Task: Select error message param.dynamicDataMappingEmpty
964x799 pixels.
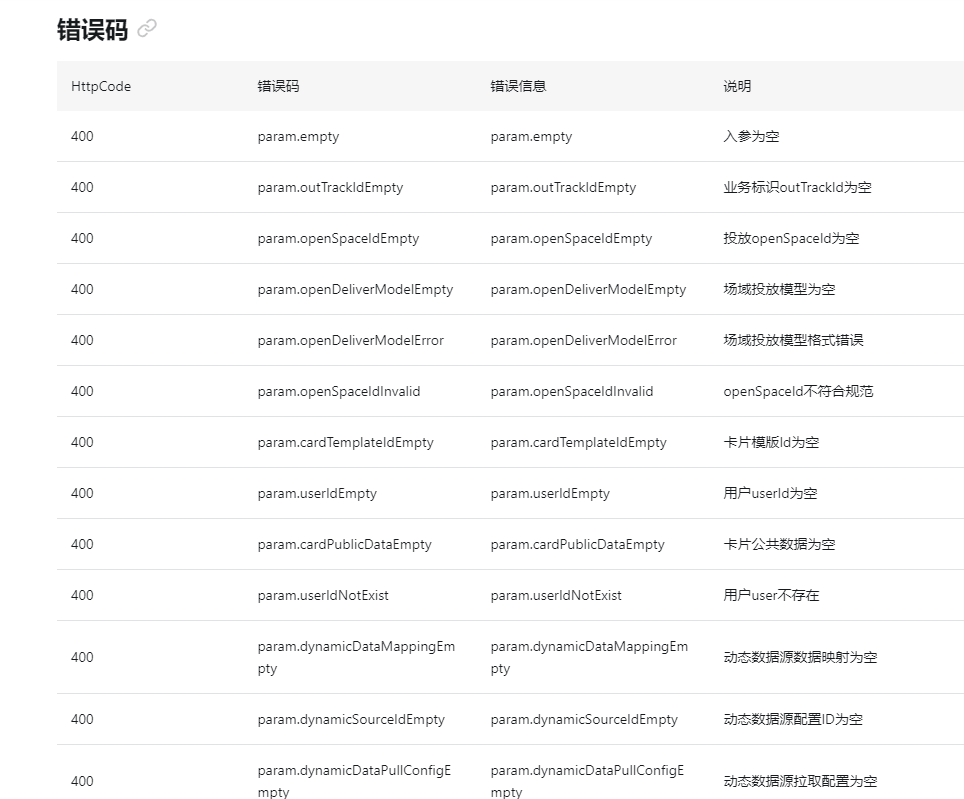Action: (589, 658)
